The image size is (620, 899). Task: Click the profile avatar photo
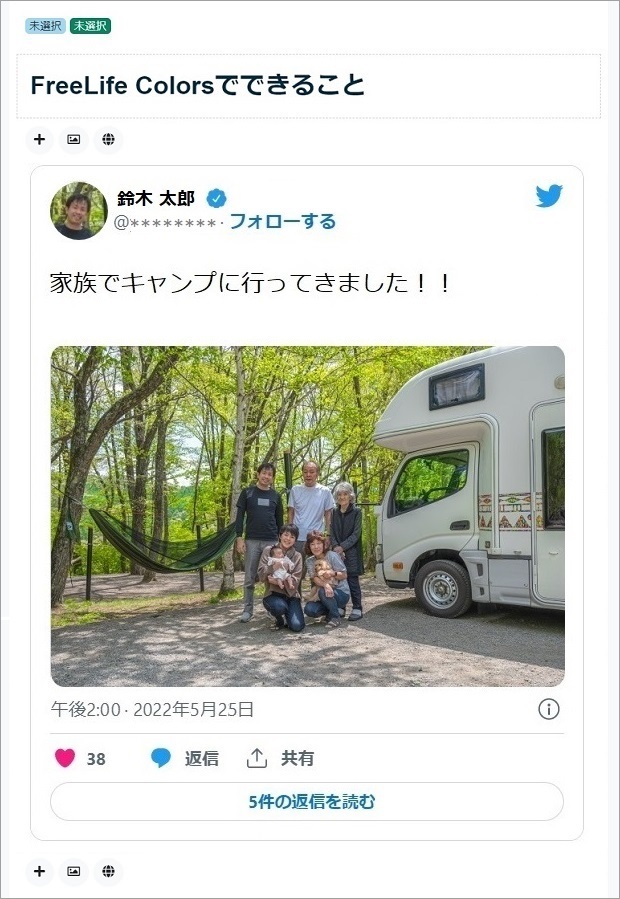pyautogui.click(x=79, y=210)
